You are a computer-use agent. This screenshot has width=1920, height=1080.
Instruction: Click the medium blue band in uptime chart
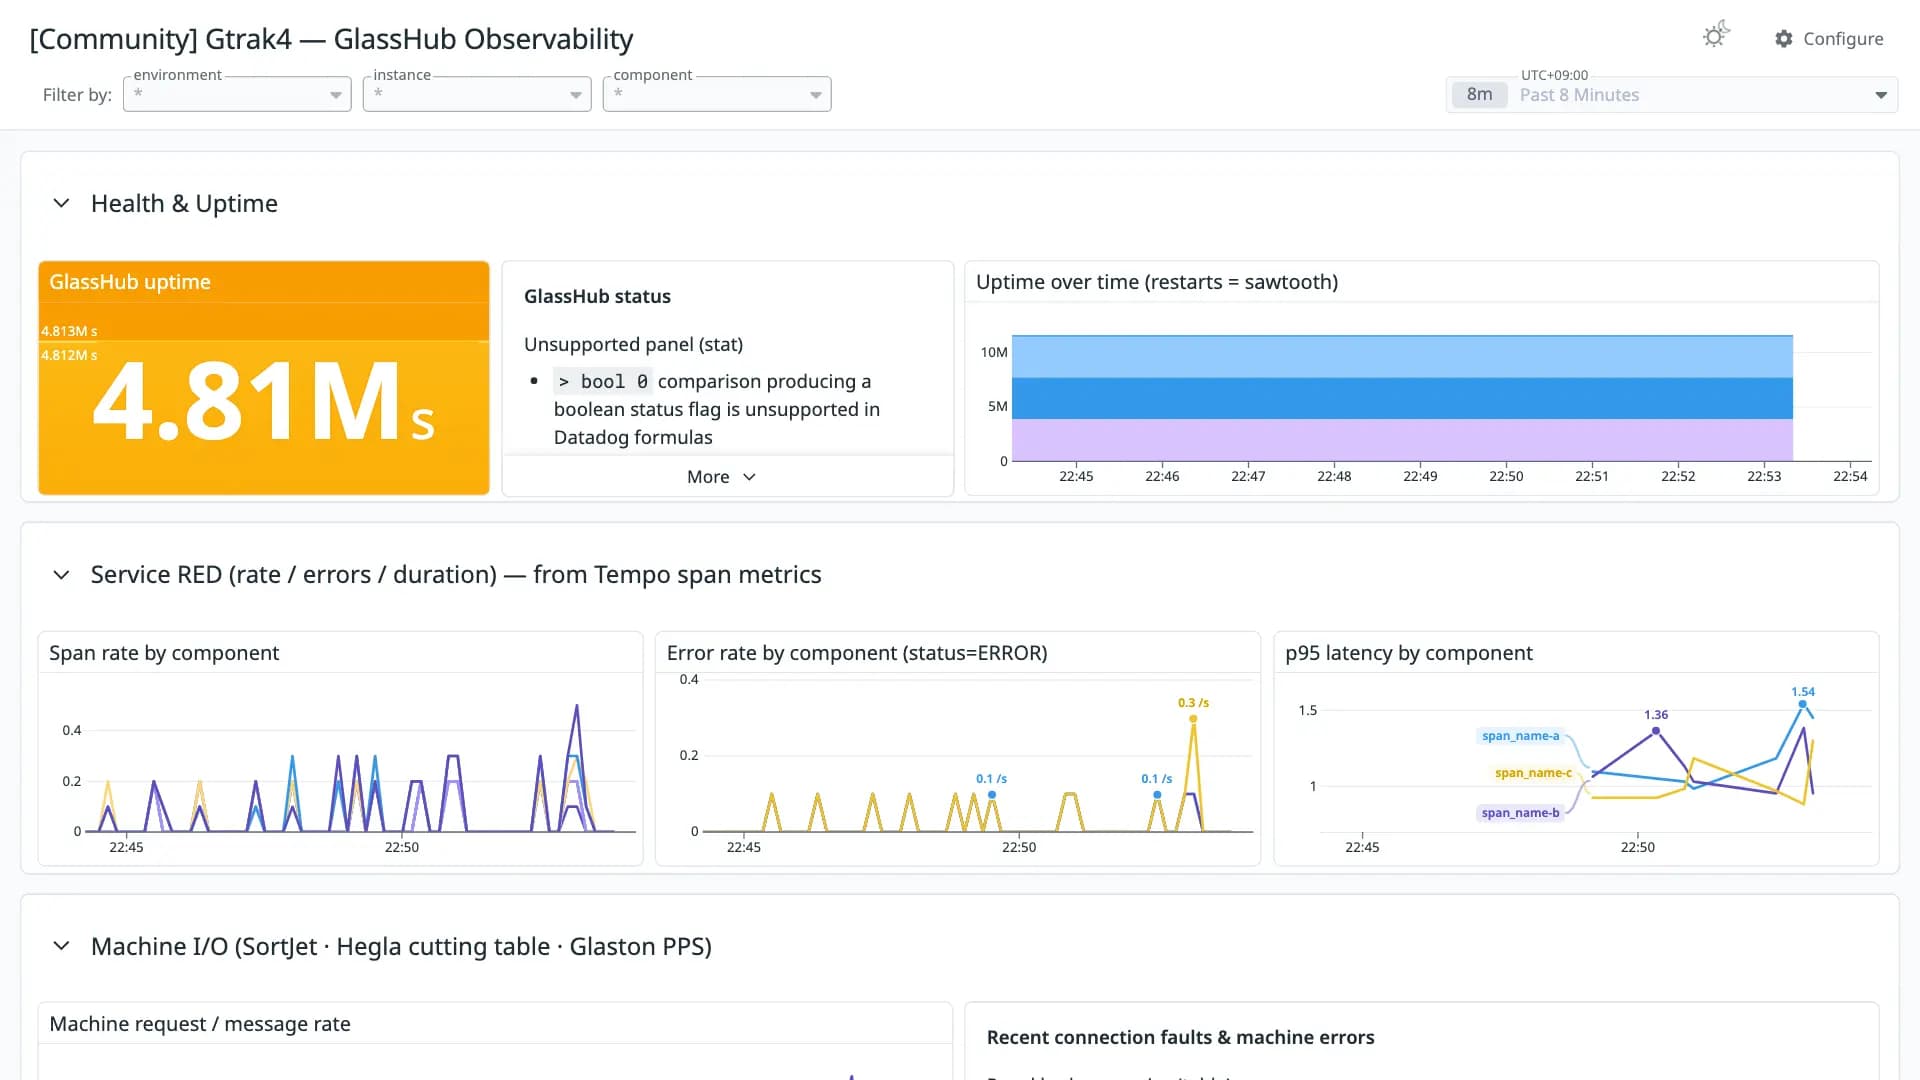click(1402, 398)
